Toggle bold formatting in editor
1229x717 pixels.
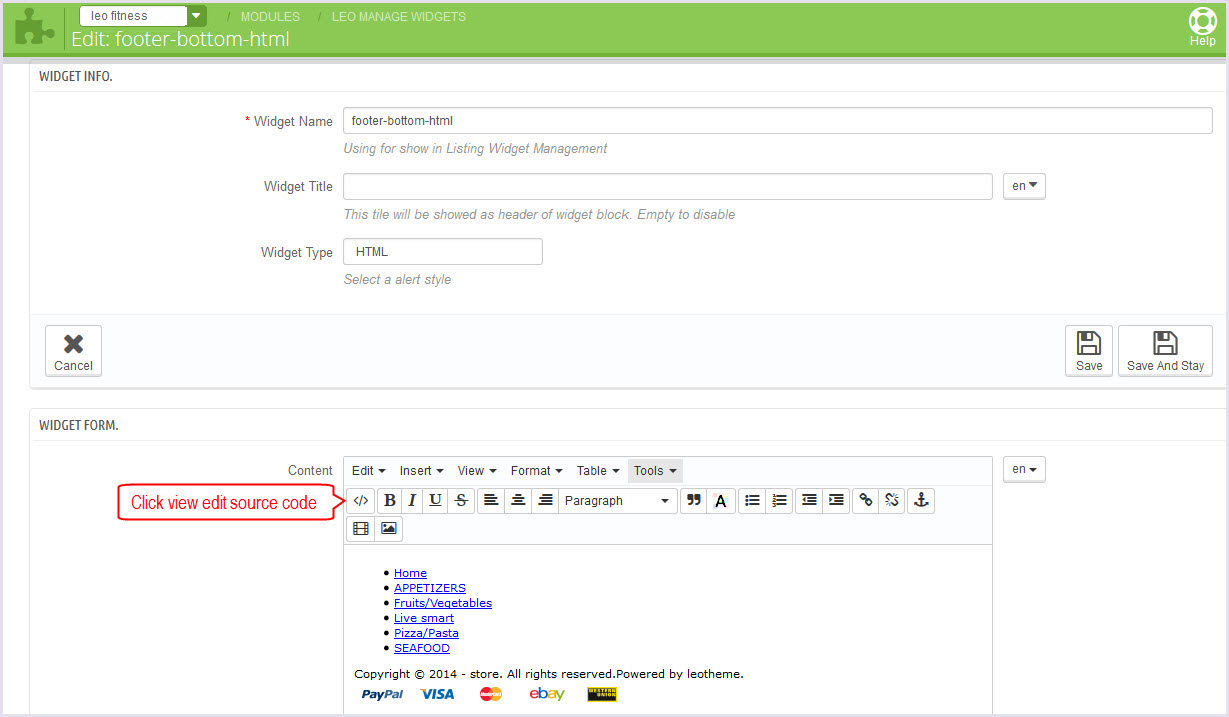pos(390,501)
